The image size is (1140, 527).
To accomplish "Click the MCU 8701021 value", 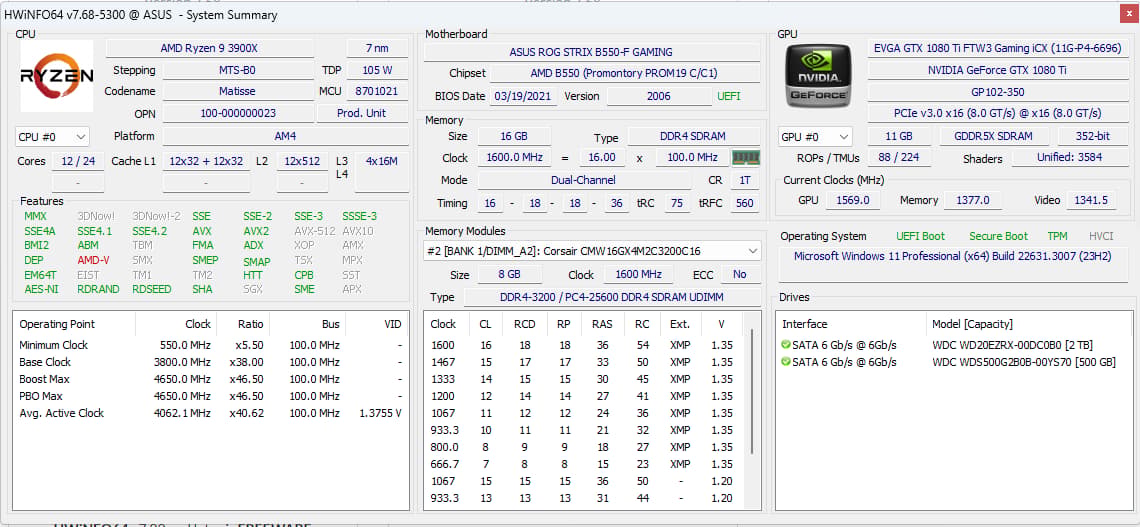I will click(x=377, y=92).
